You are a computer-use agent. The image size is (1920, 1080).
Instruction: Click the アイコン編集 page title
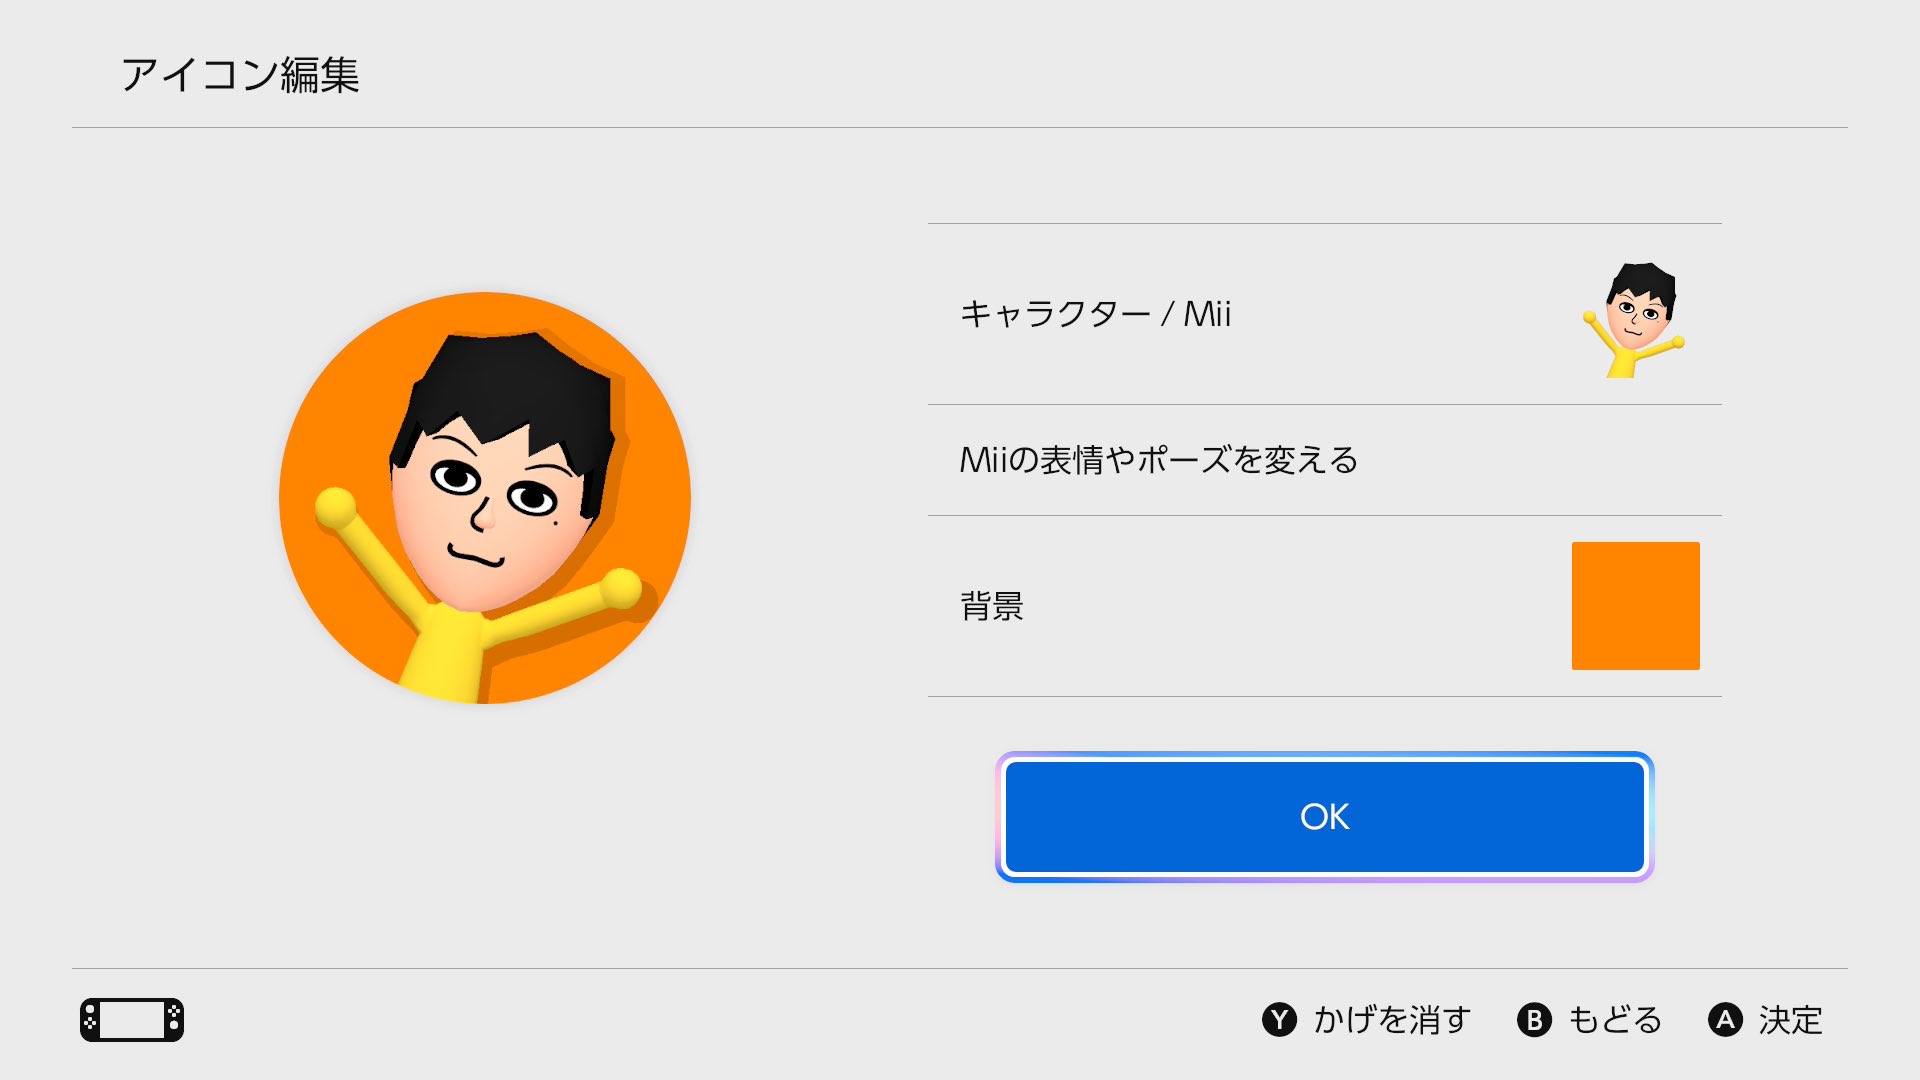240,75
